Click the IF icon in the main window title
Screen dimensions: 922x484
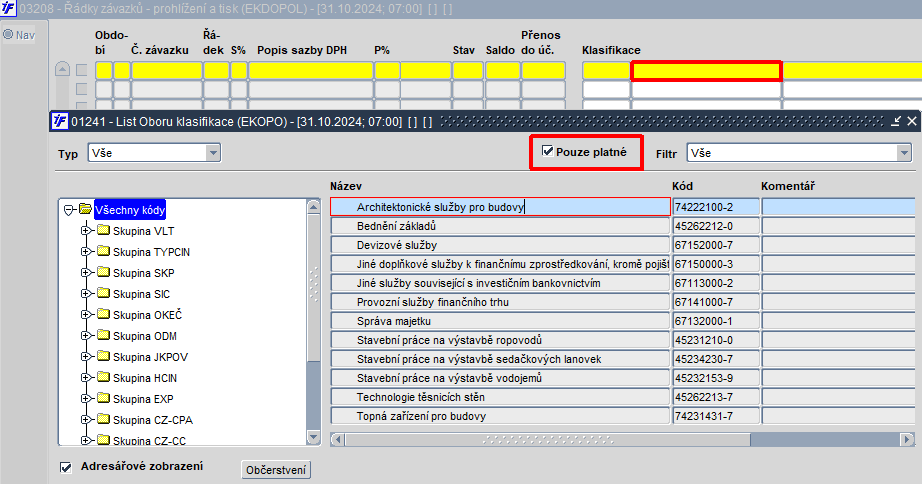coord(8,9)
